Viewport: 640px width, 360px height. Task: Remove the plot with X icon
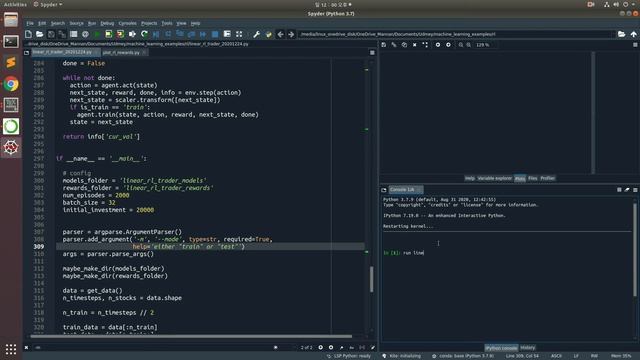pyautogui.click(x=415, y=45)
